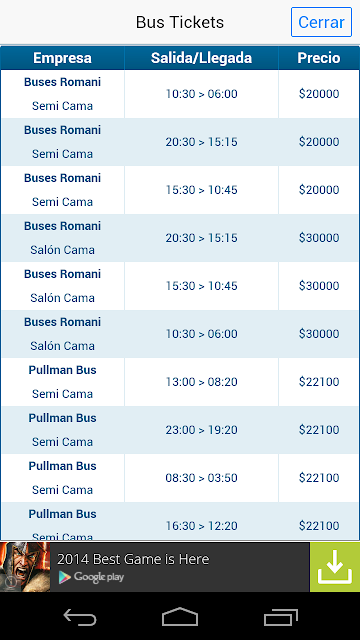The height and width of the screenshot is (640, 360).
Task: Tap the 16:30 > 12:20 Pullman Bus schedule
Action: tap(201, 526)
